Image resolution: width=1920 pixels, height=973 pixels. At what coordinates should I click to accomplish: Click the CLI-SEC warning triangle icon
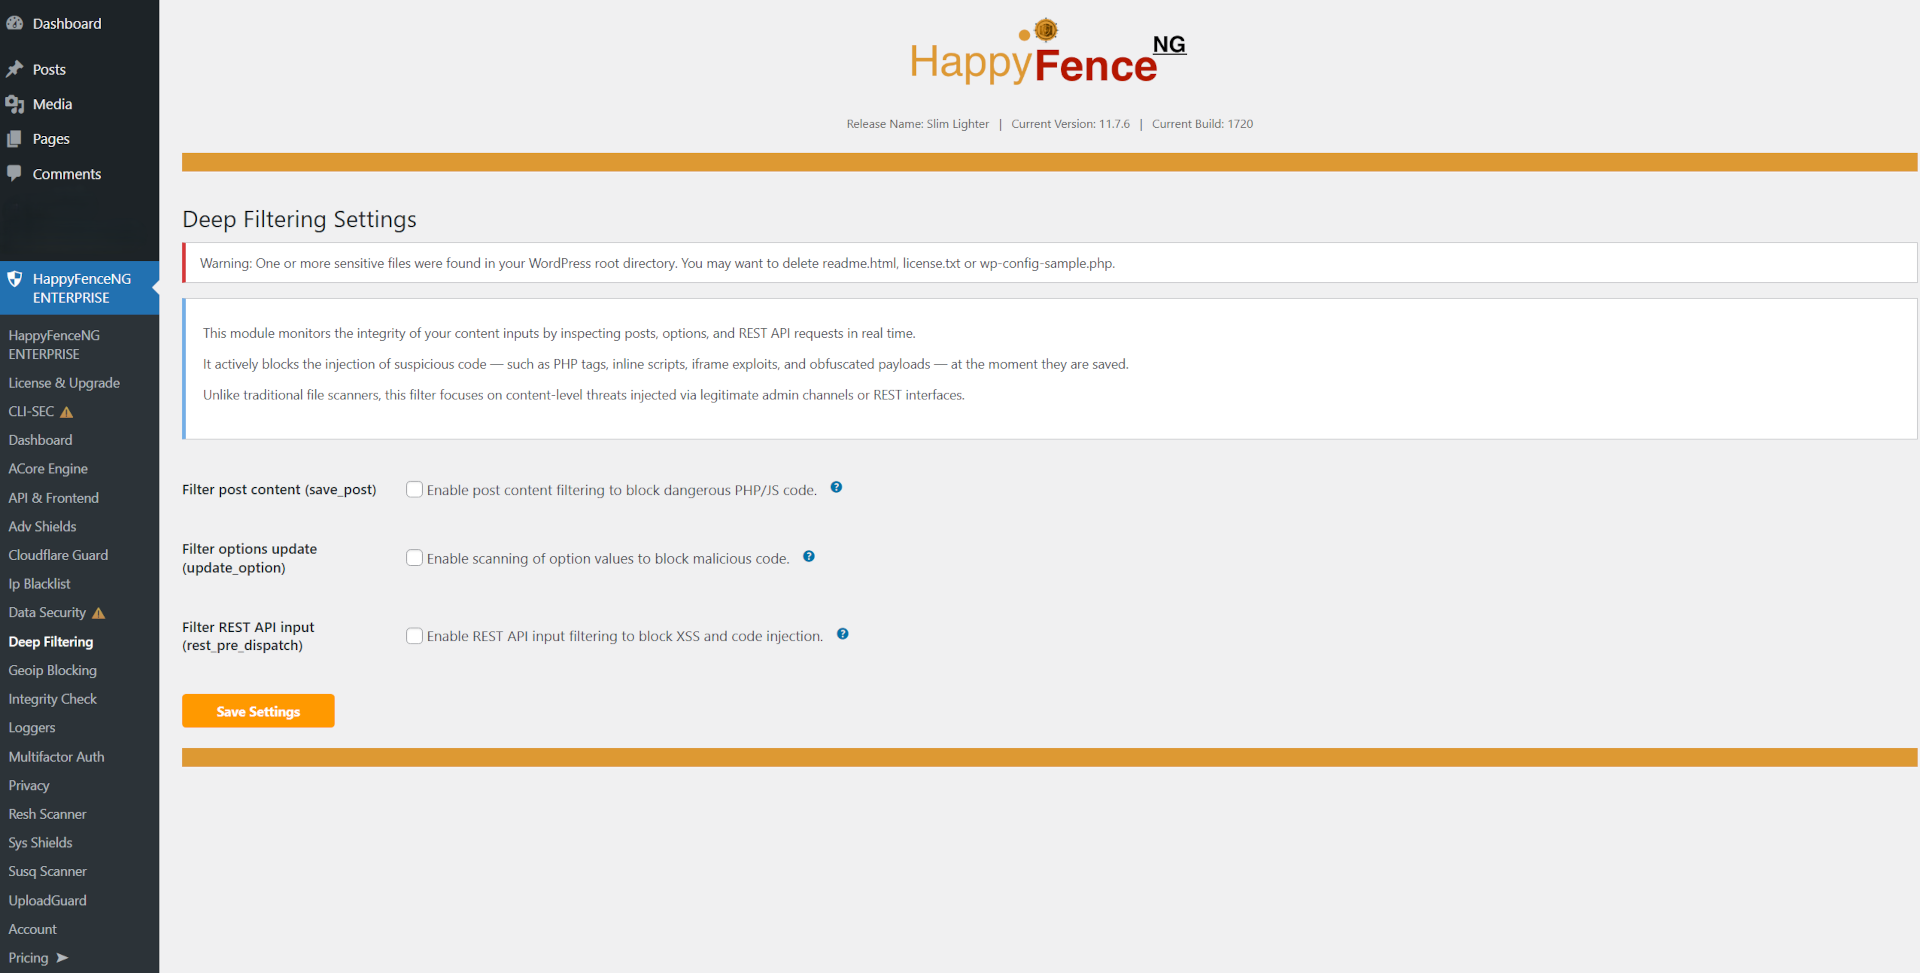[67, 412]
